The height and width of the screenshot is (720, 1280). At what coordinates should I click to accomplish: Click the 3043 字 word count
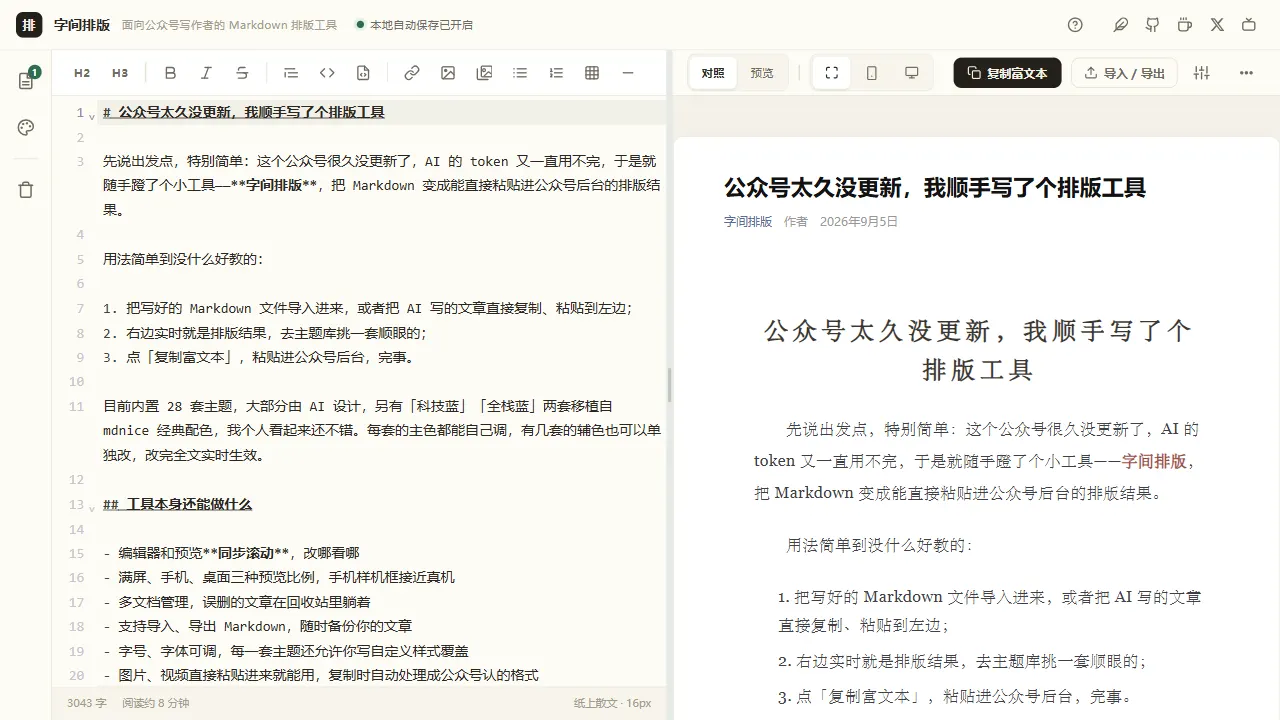pyautogui.click(x=87, y=703)
